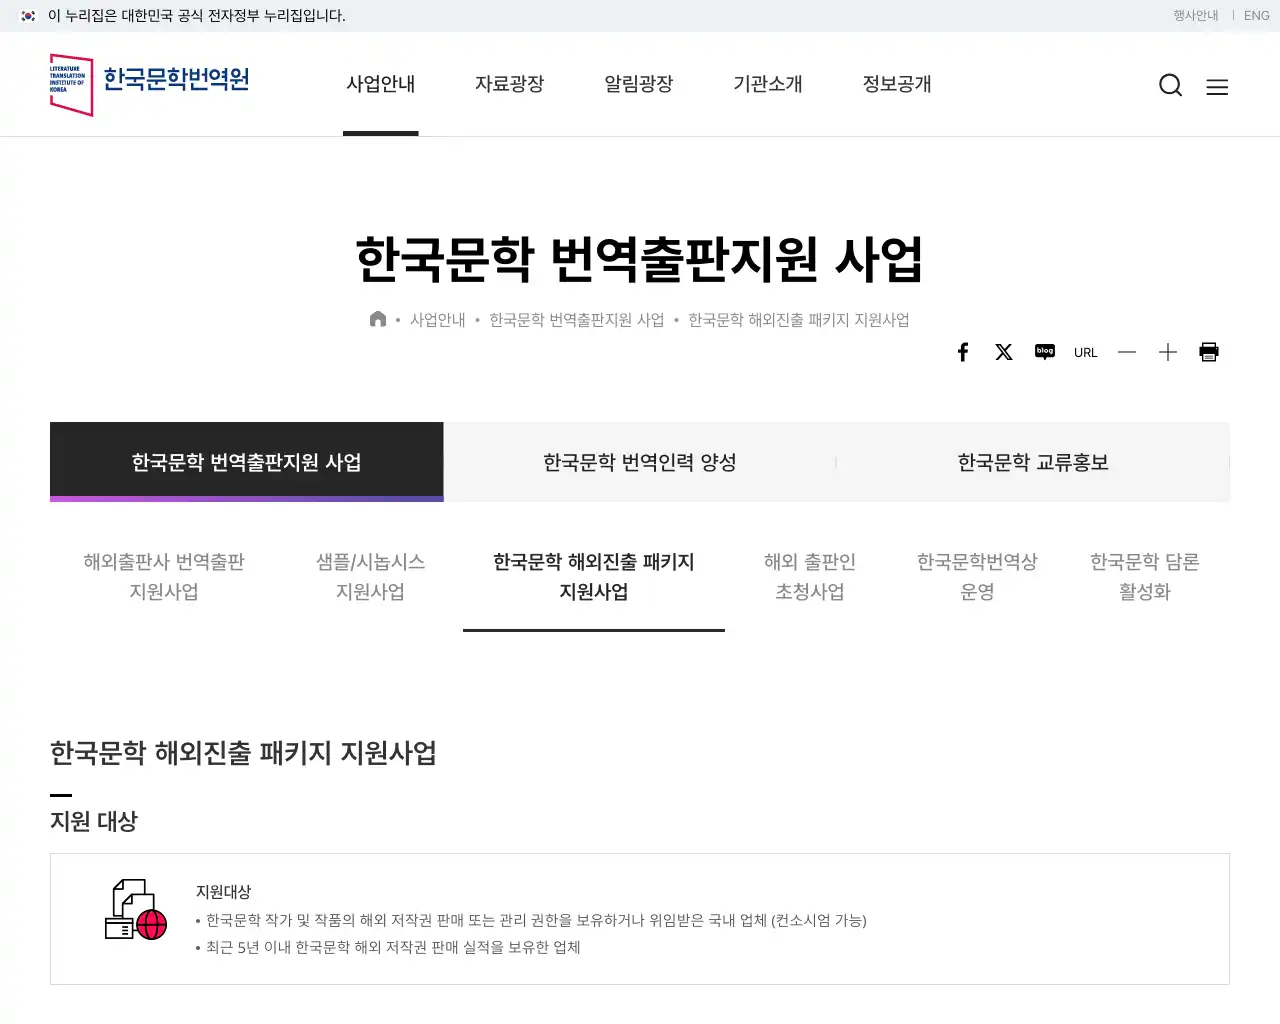This screenshot has width=1280, height=1024.
Task: Open the 사업안내 menu
Action: pyautogui.click(x=381, y=84)
